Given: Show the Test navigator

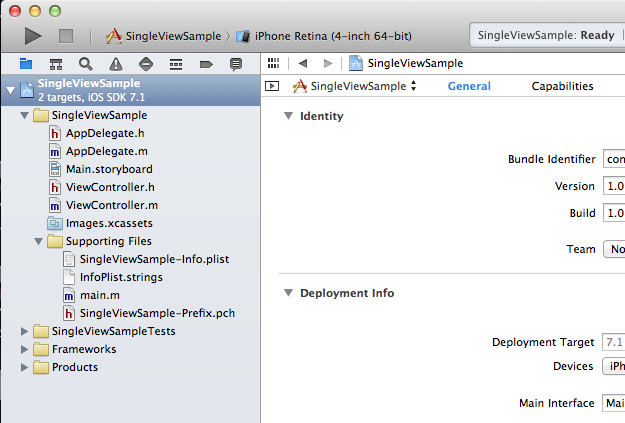Looking at the screenshot, I should [x=146, y=64].
